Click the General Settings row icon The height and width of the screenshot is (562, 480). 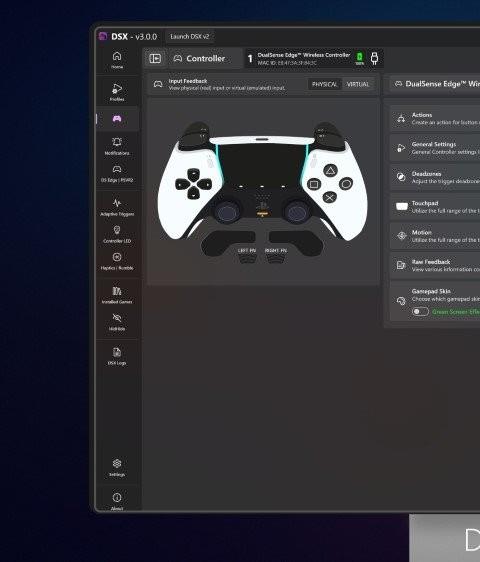tap(401, 148)
